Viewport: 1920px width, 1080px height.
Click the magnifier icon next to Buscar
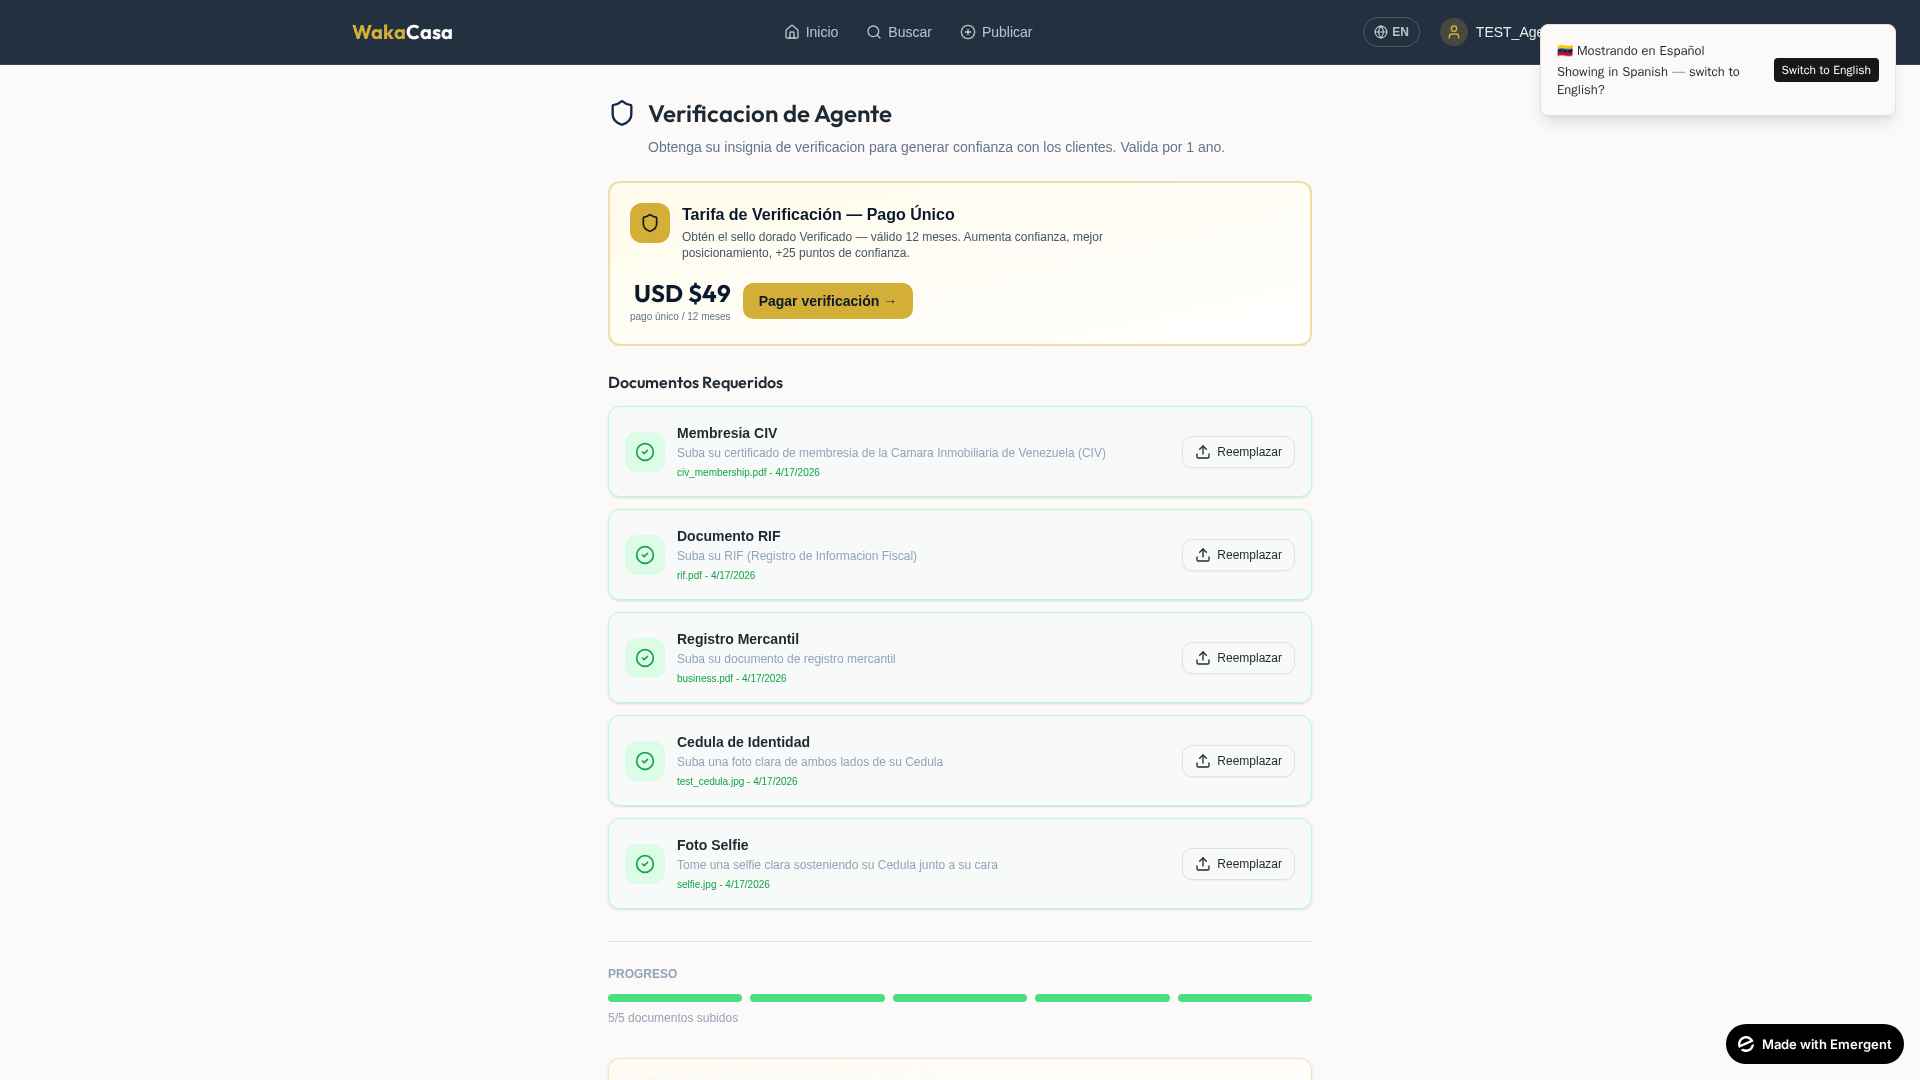pyautogui.click(x=874, y=32)
